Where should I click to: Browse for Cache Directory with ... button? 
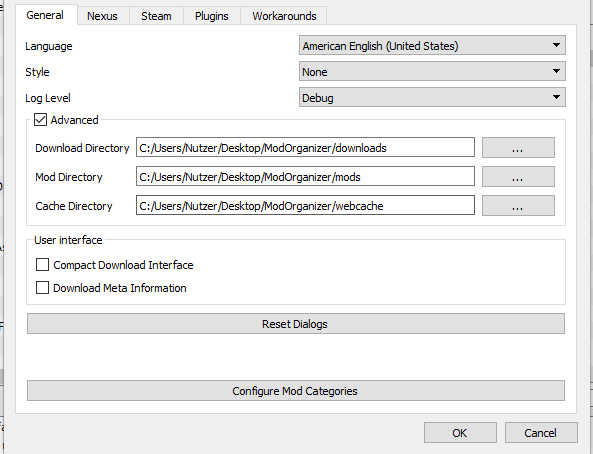pos(518,206)
